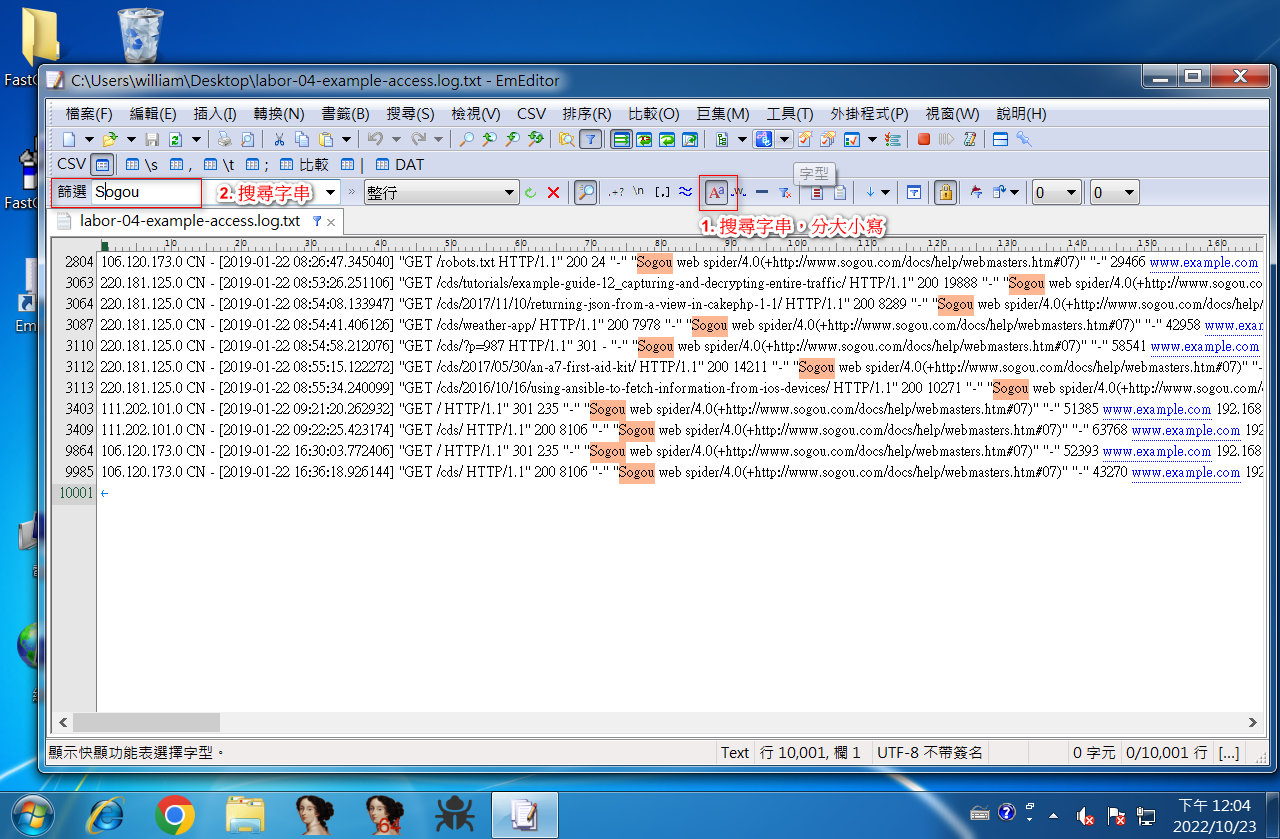1280x839 pixels.
Task: Click the Open file folder icon
Action: tap(110, 139)
